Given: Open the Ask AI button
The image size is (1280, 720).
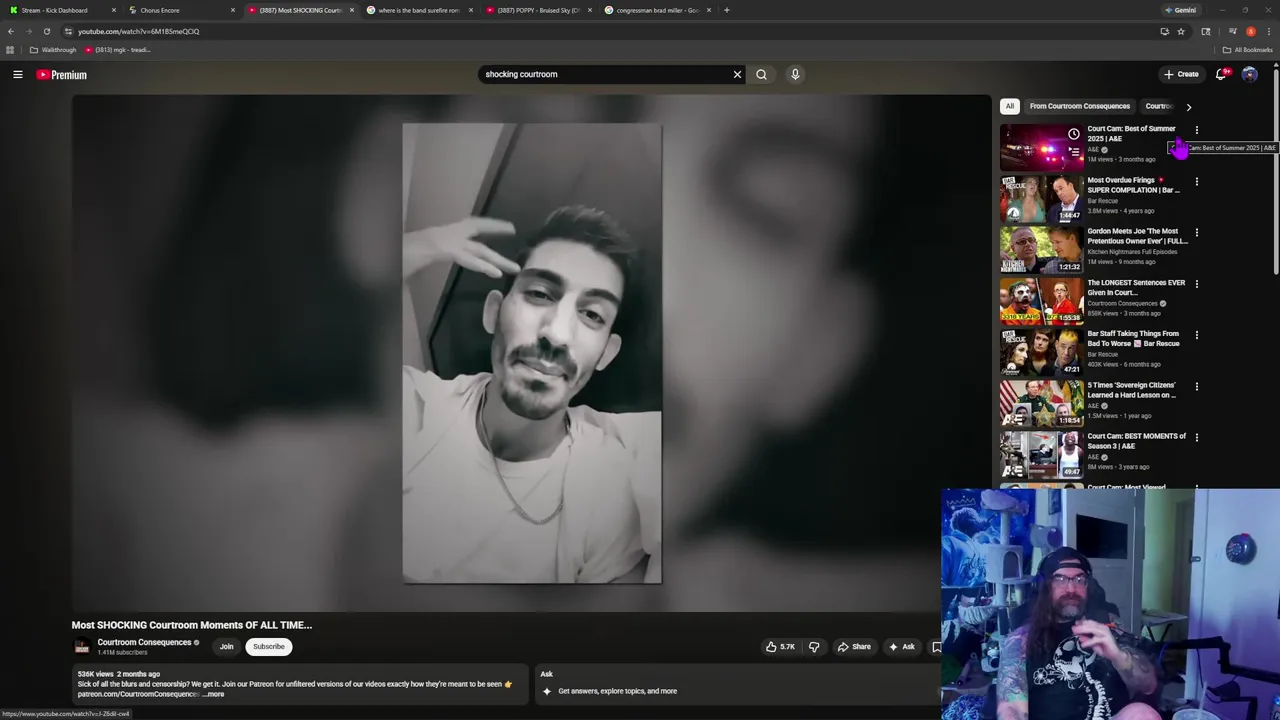Looking at the screenshot, I should tap(901, 647).
